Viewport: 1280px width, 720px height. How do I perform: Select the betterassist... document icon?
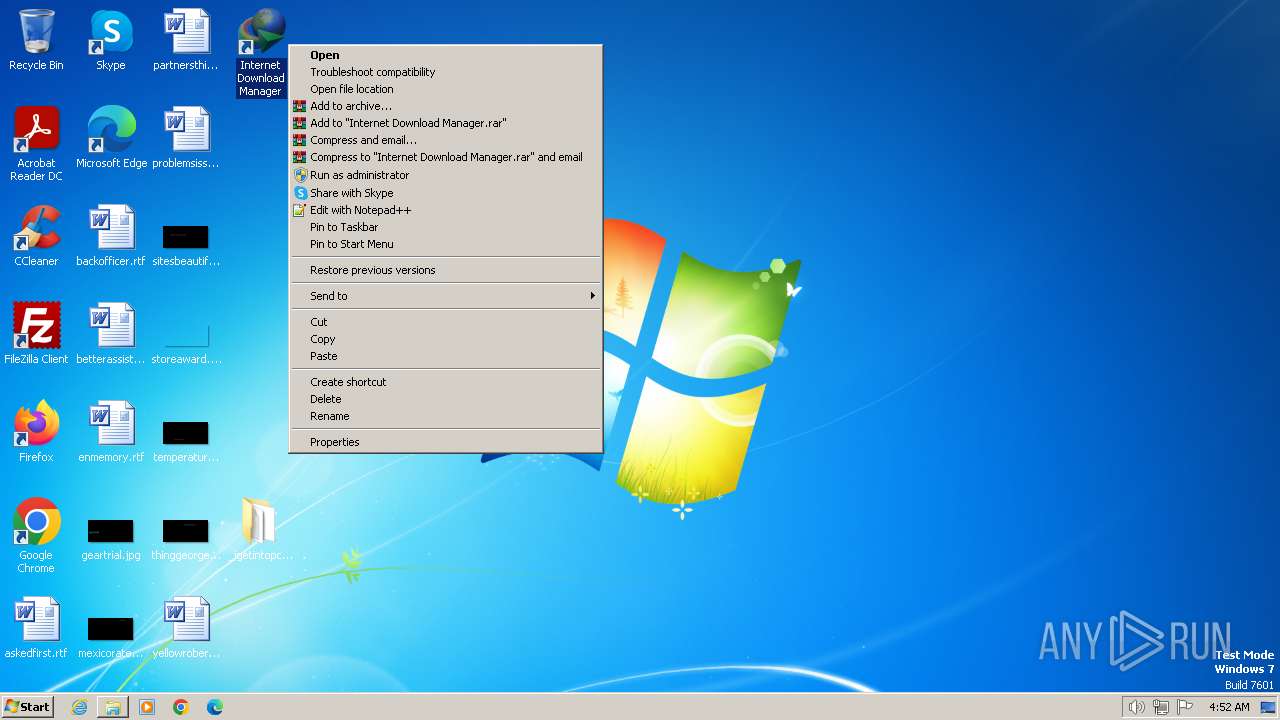point(111,334)
